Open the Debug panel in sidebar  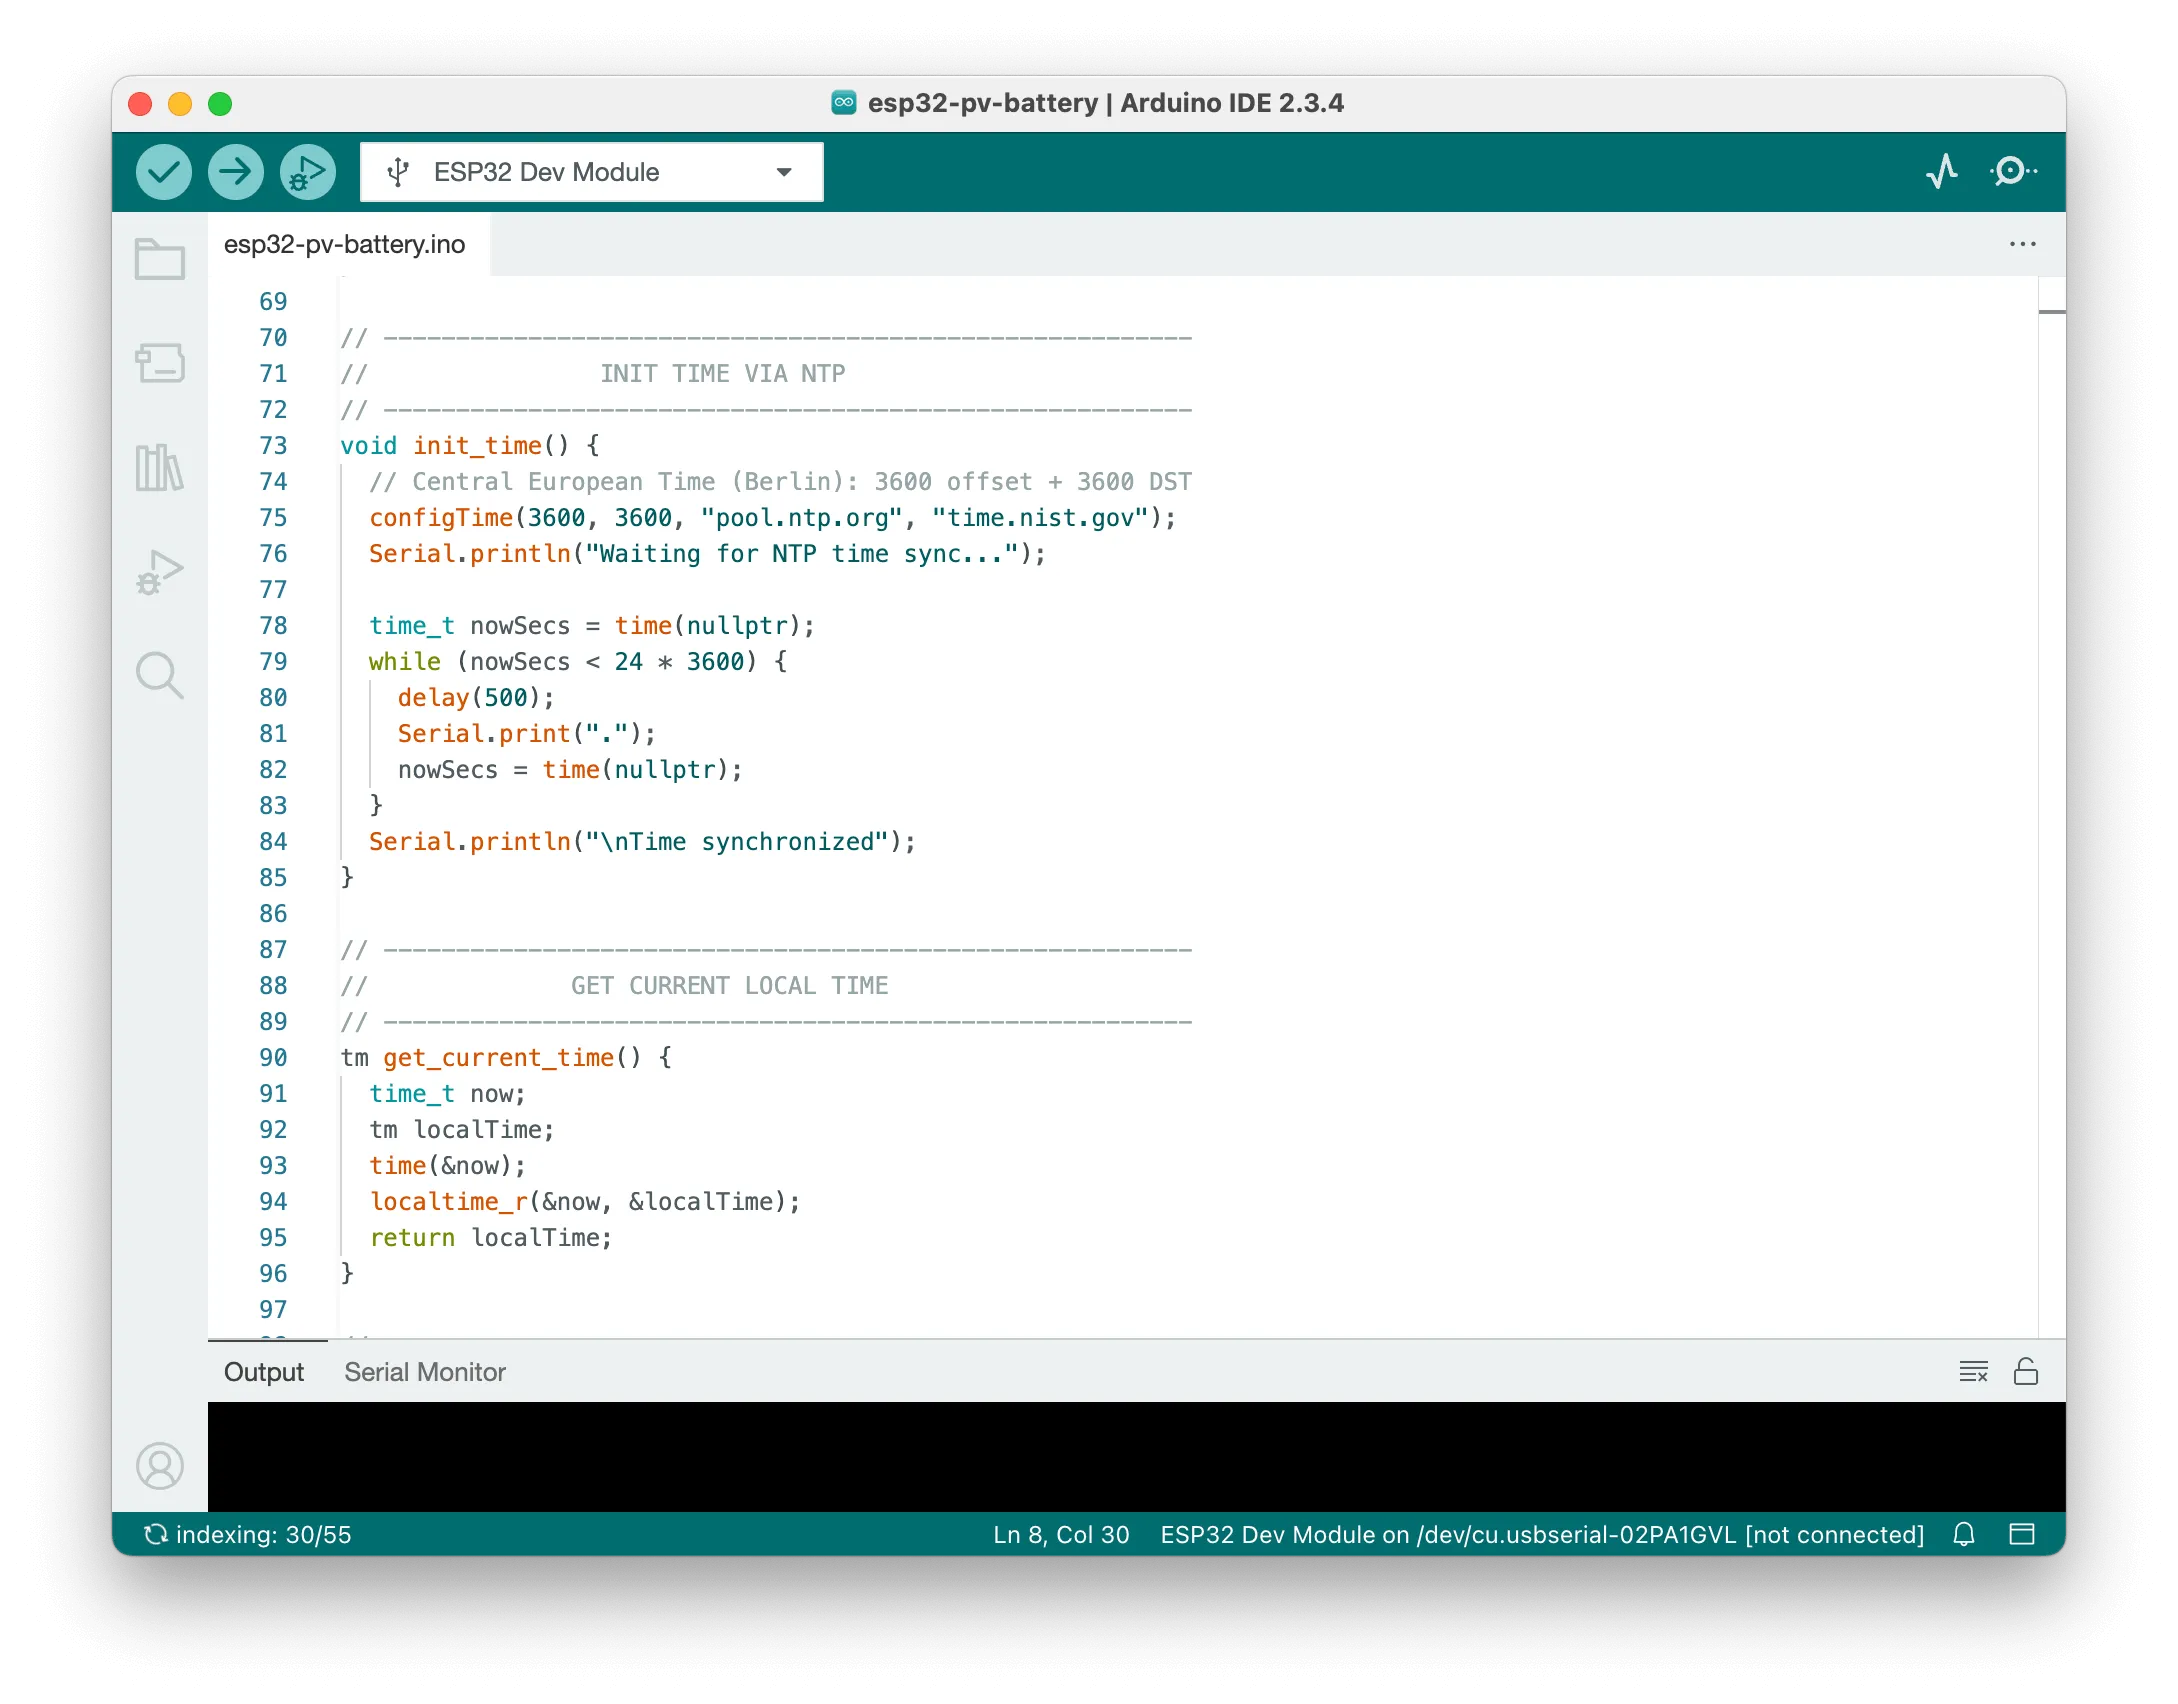[x=160, y=572]
